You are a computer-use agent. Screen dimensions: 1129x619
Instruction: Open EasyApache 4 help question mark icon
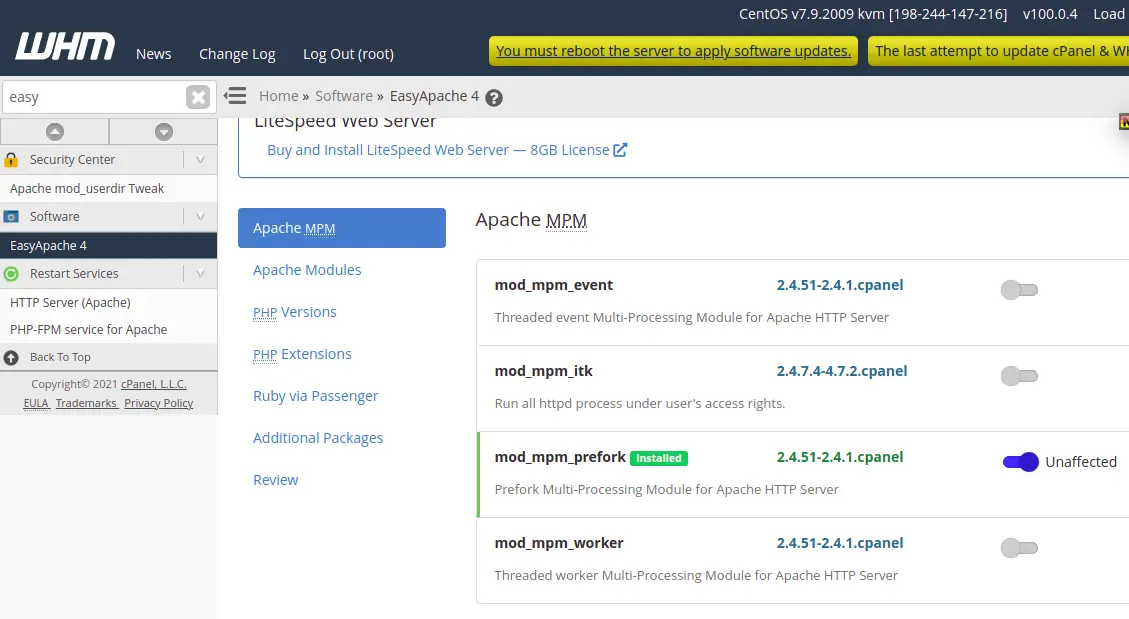[x=494, y=98]
